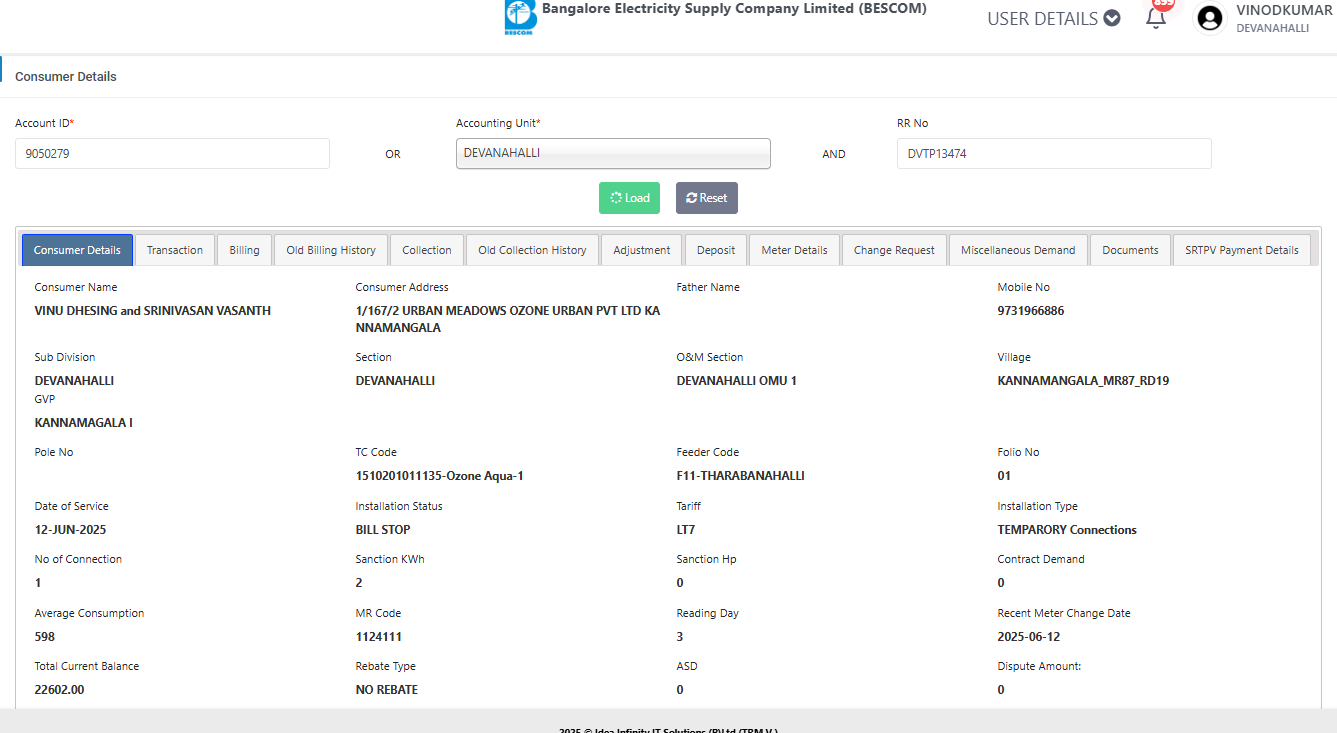Viewport: 1337px width, 733px height.
Task: Open the Adjustment tab
Action: point(642,250)
